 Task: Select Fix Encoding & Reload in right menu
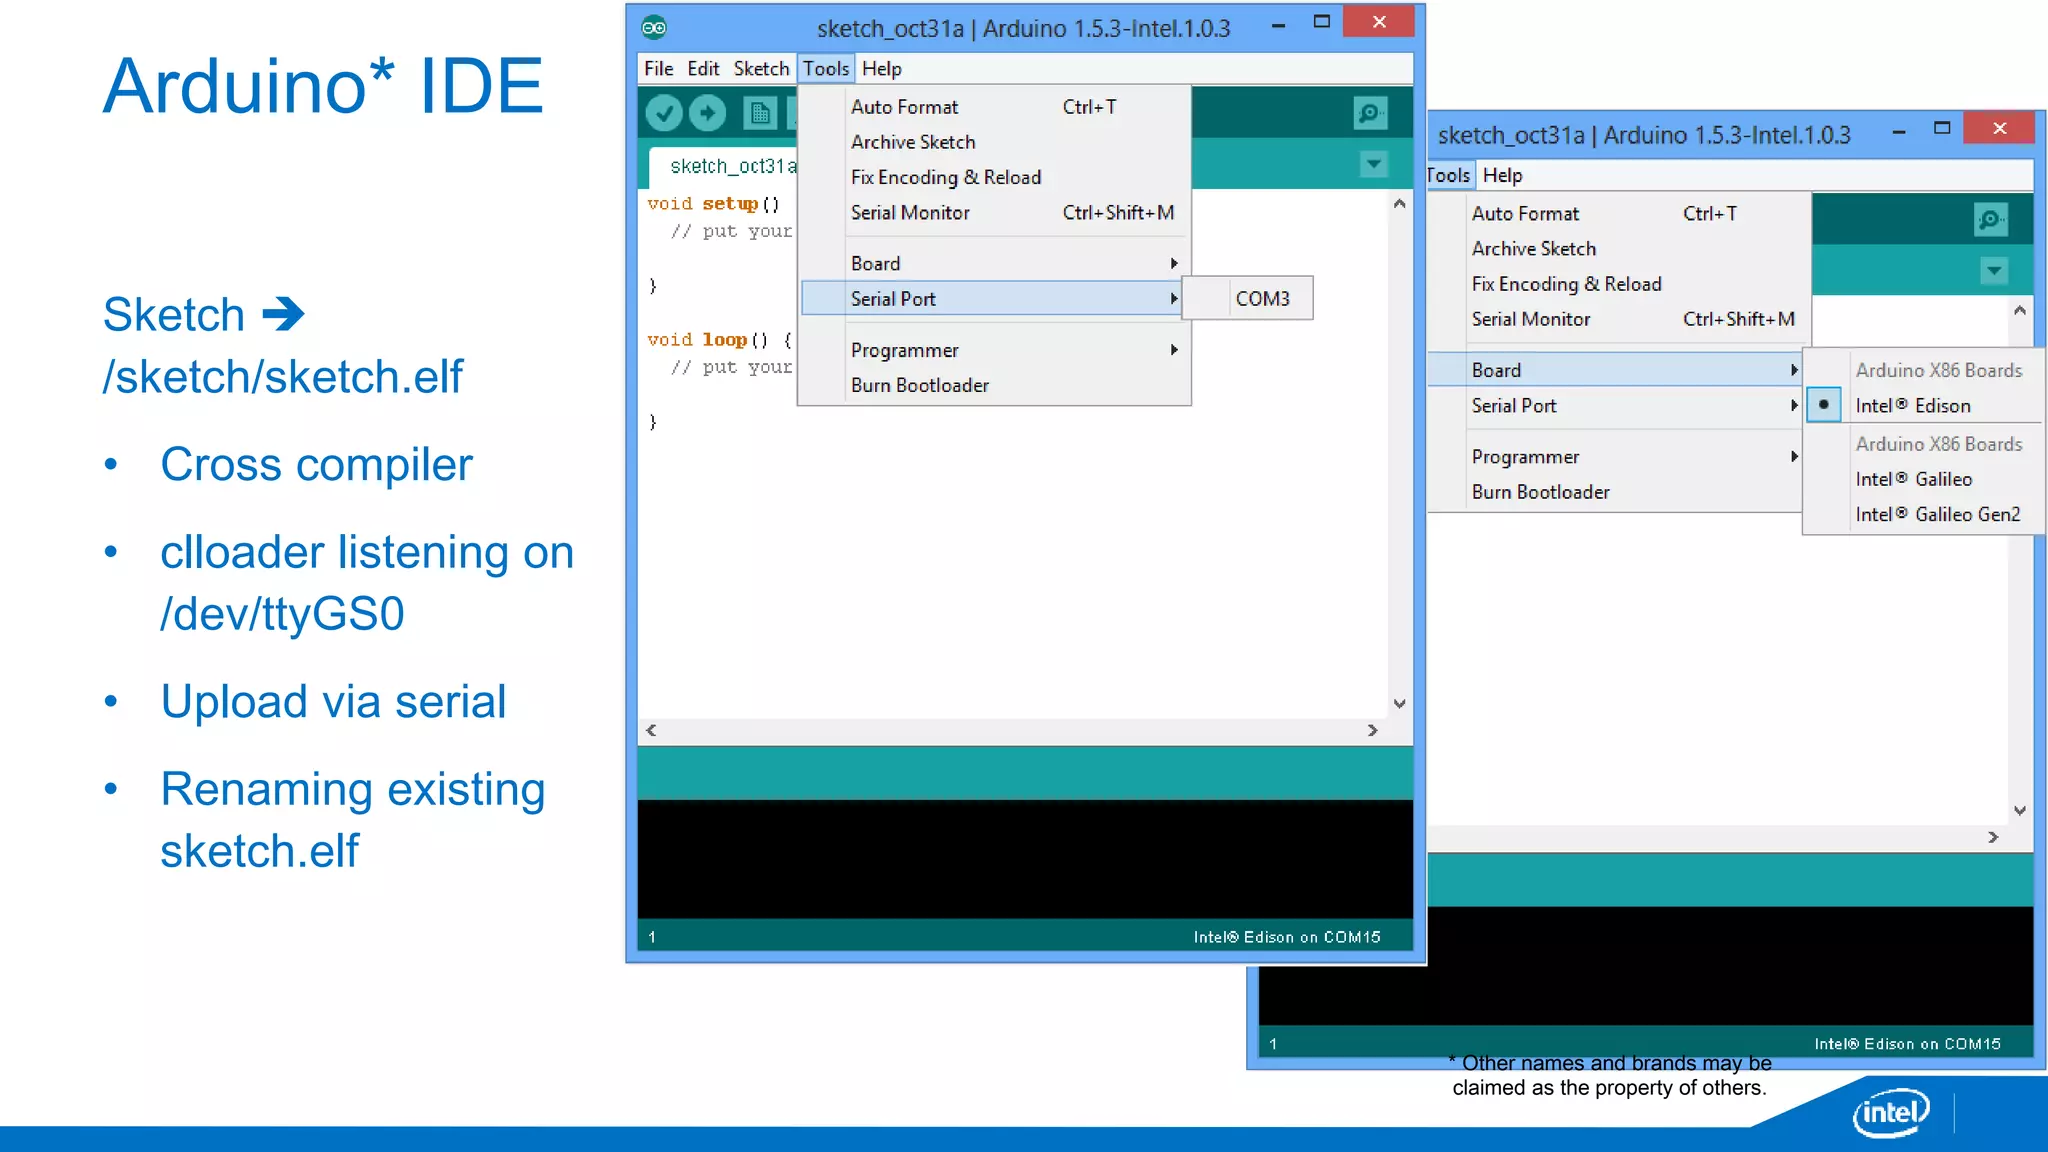[1618, 284]
